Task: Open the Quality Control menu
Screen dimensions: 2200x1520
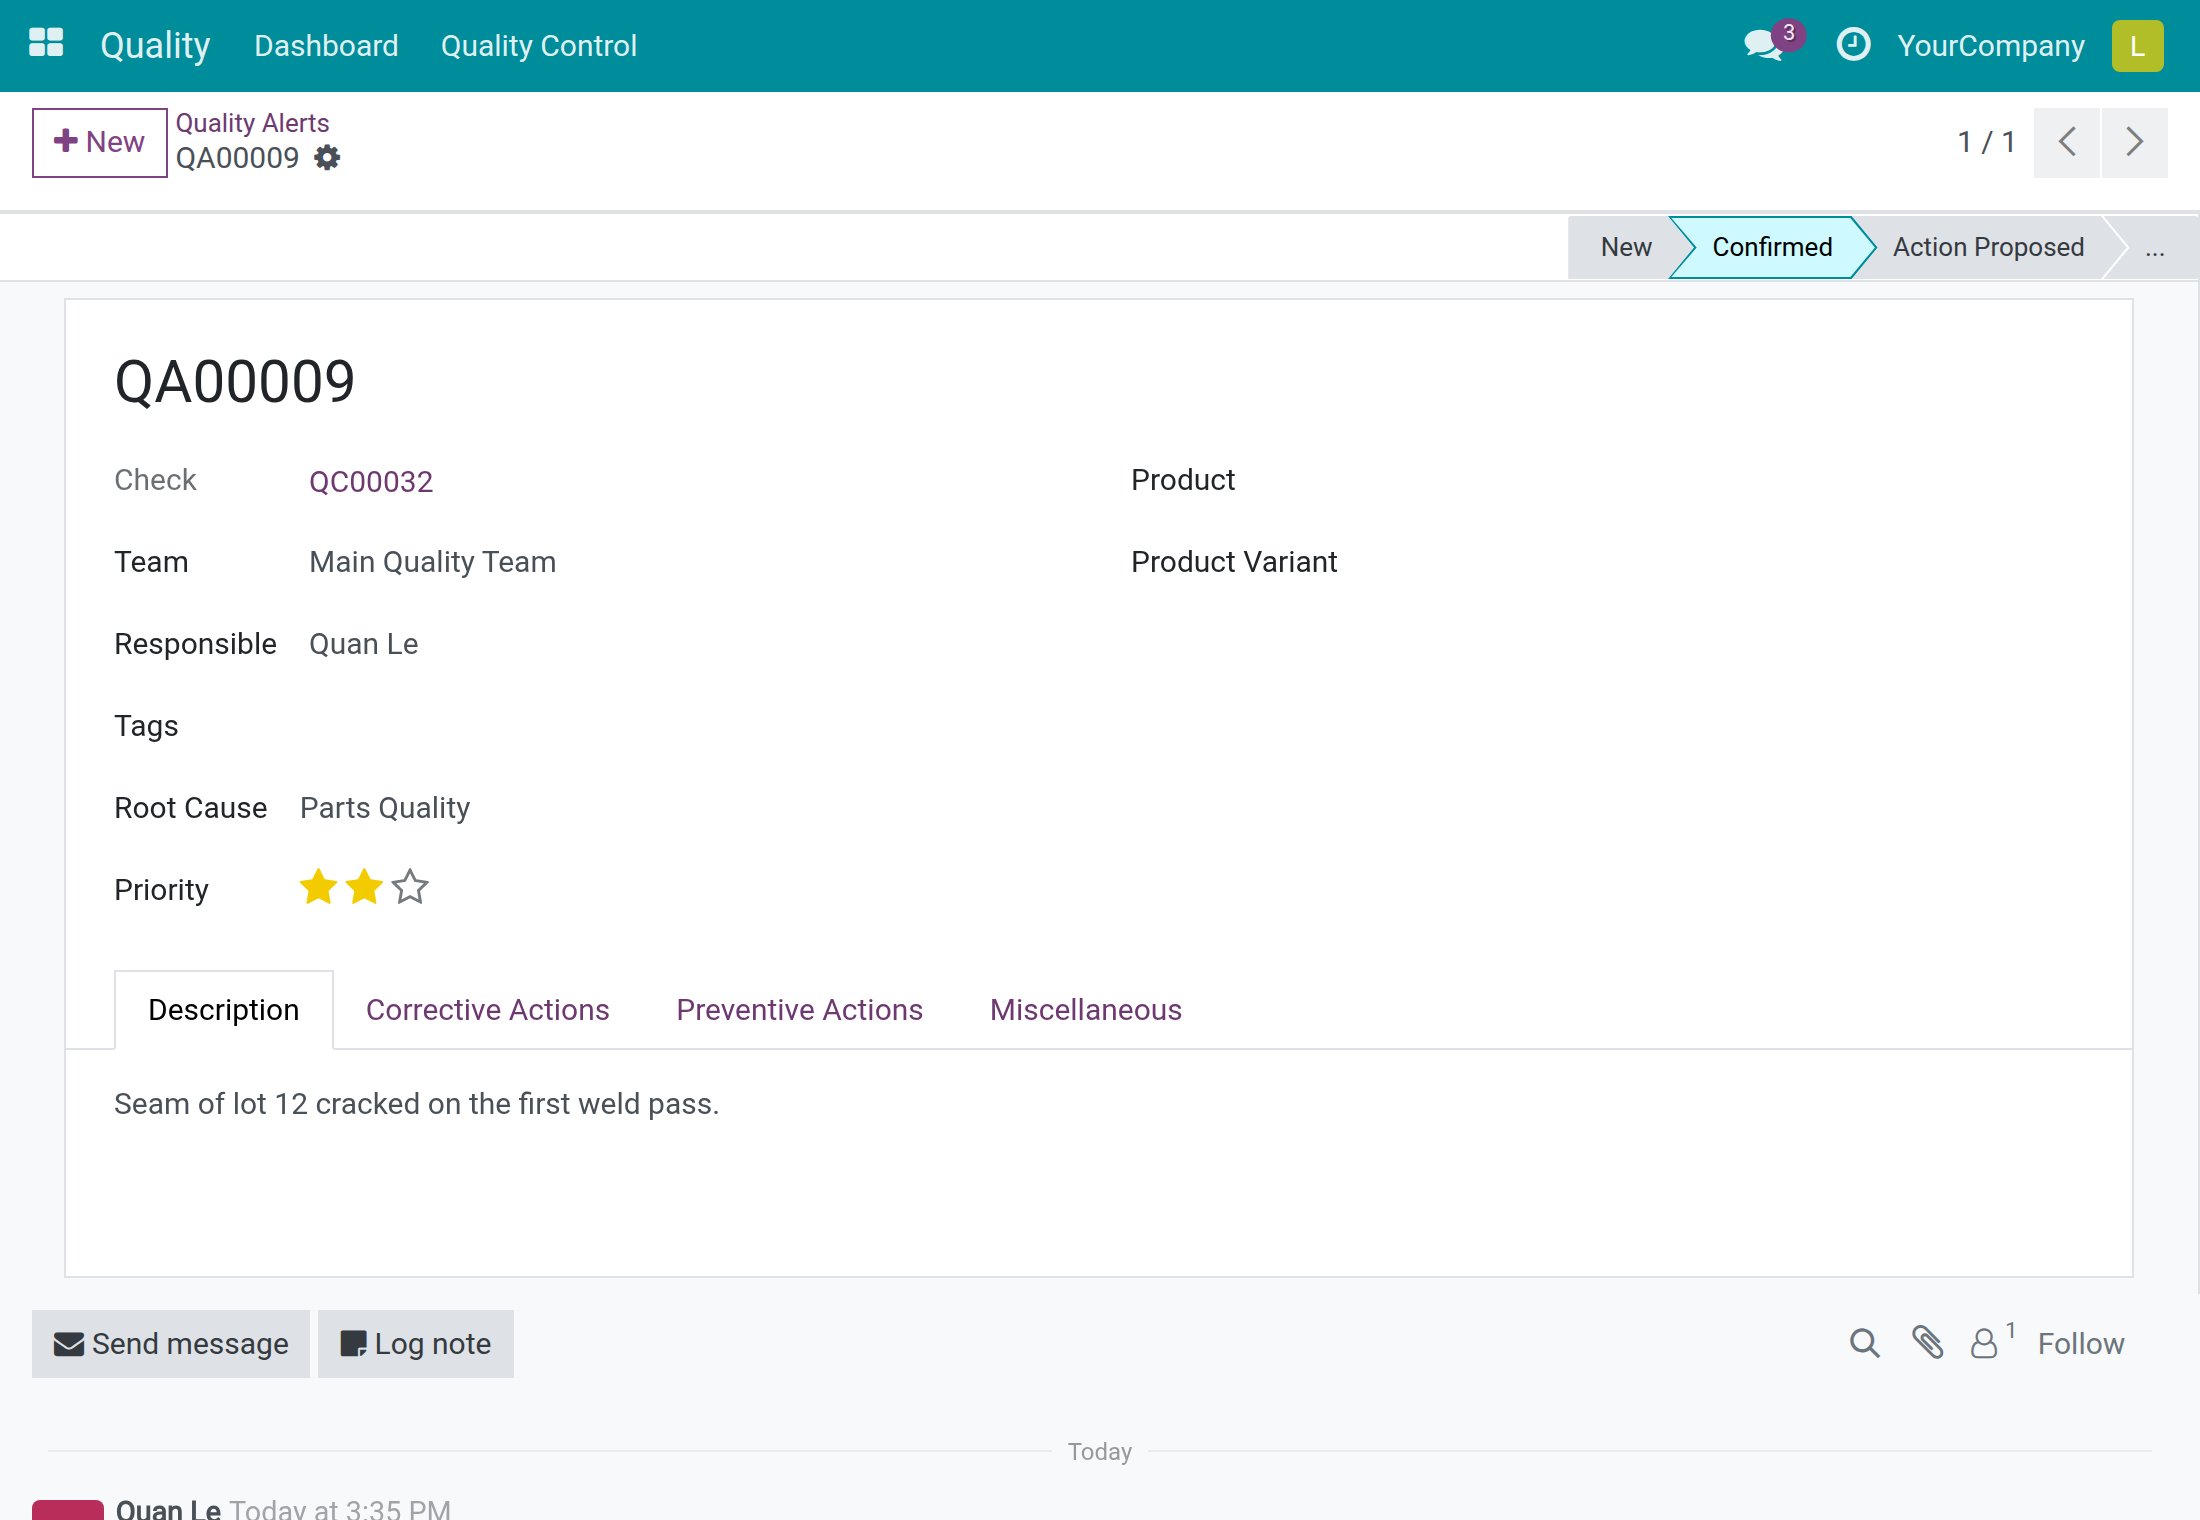Action: click(538, 46)
